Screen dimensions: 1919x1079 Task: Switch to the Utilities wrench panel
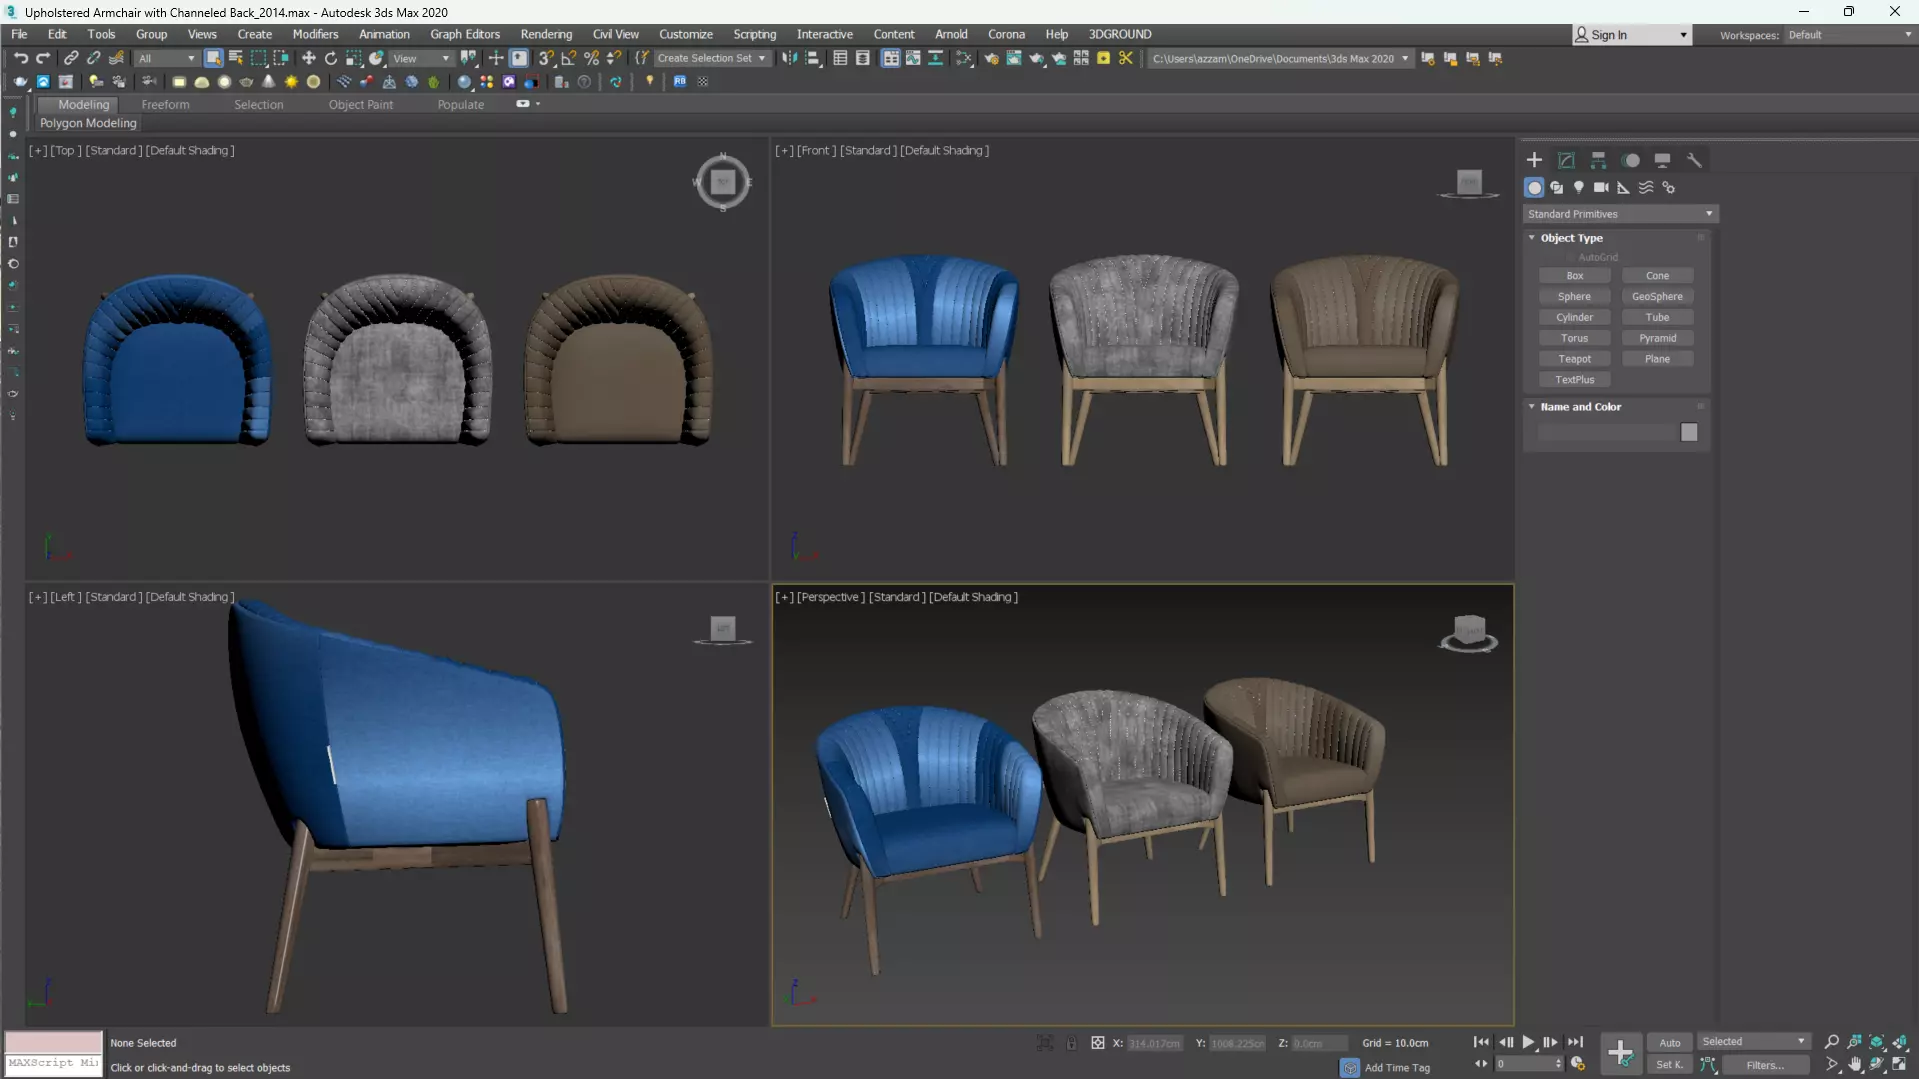coord(1694,160)
